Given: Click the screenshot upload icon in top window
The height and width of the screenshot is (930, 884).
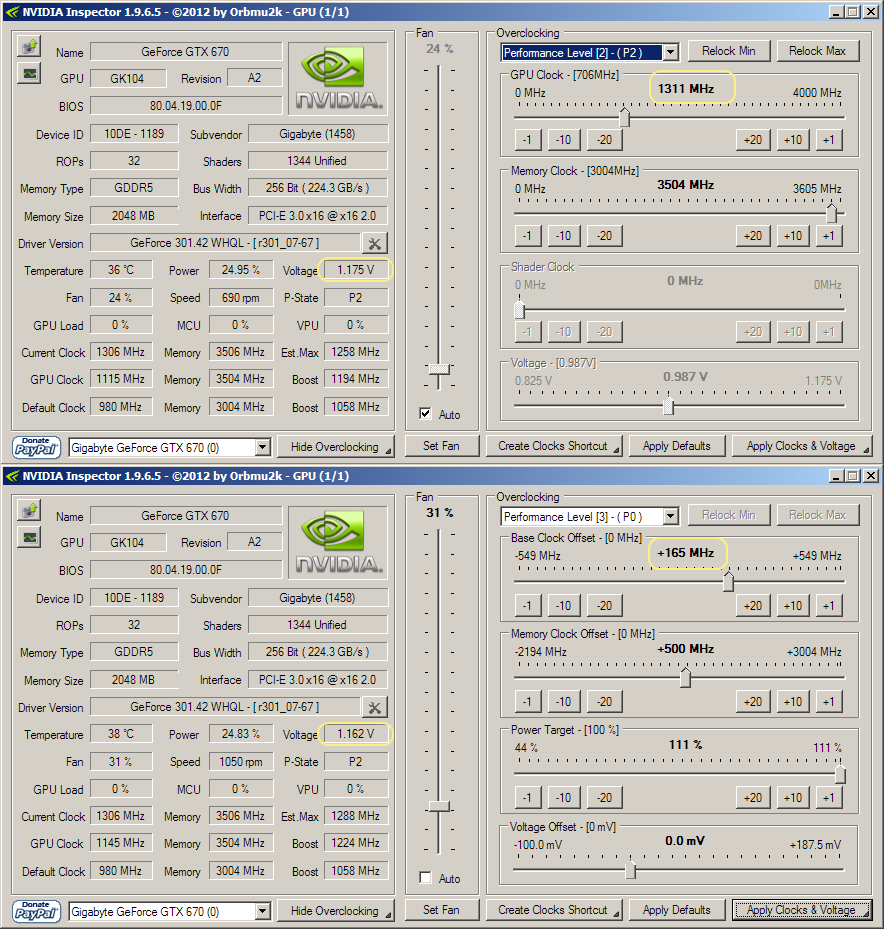Looking at the screenshot, I should [29, 46].
